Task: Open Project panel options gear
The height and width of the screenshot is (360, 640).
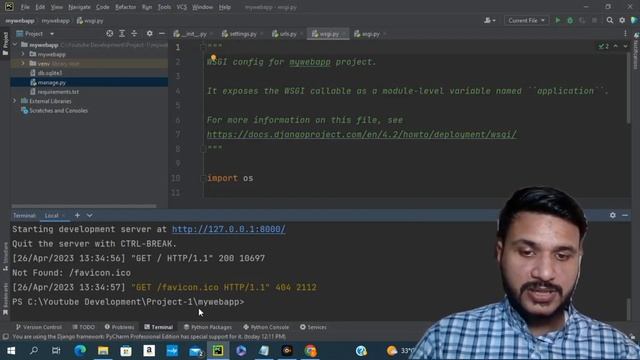Action: [x=149, y=33]
